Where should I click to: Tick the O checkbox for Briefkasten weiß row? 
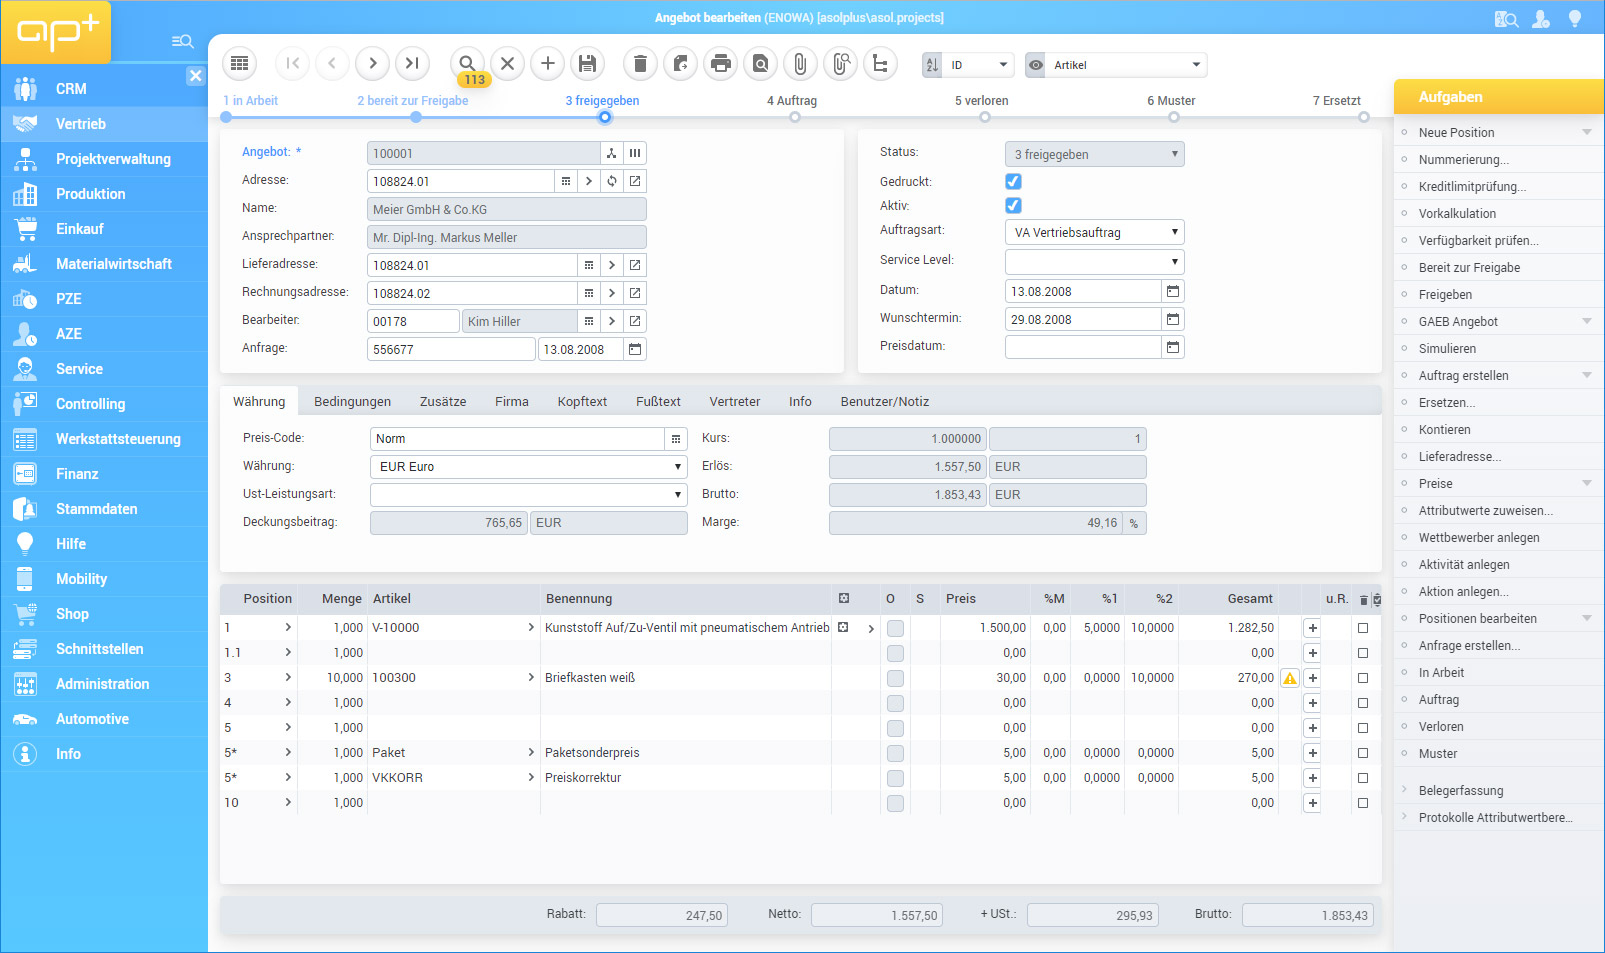coord(895,678)
